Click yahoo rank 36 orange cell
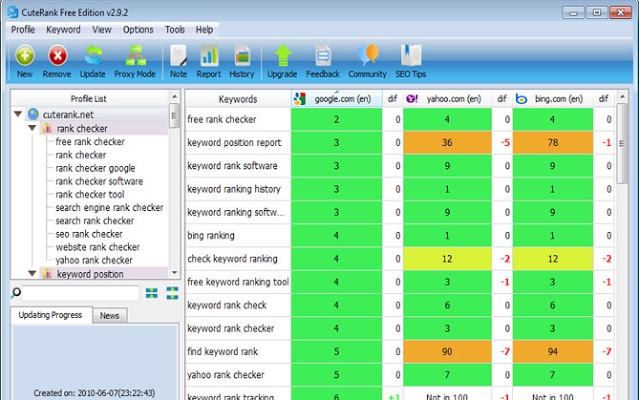This screenshot has height=400, width=640. 447,142
